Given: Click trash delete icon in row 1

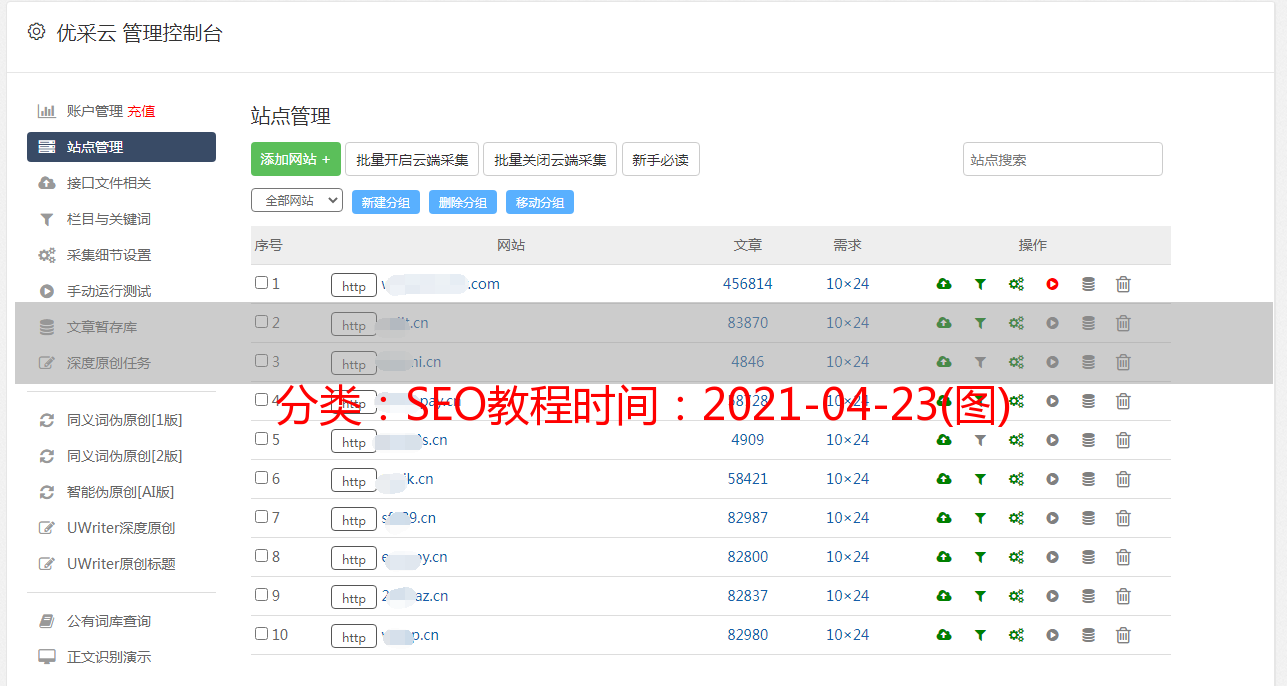Looking at the screenshot, I should point(1123,284).
